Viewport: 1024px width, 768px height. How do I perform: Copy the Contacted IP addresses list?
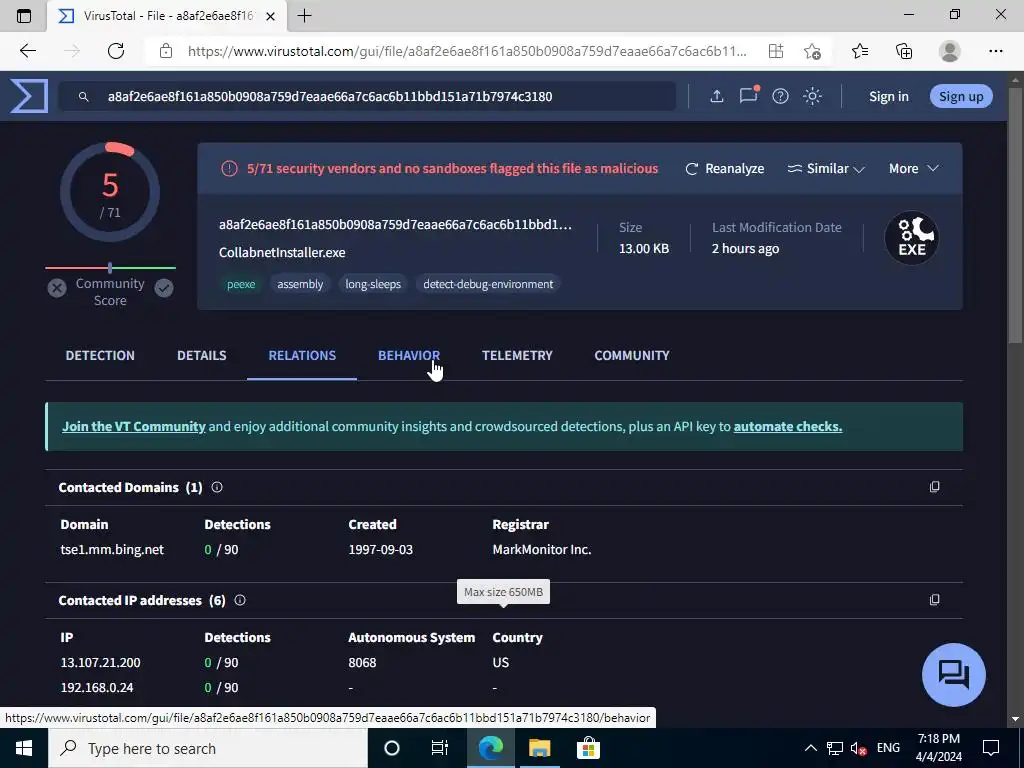coord(935,600)
